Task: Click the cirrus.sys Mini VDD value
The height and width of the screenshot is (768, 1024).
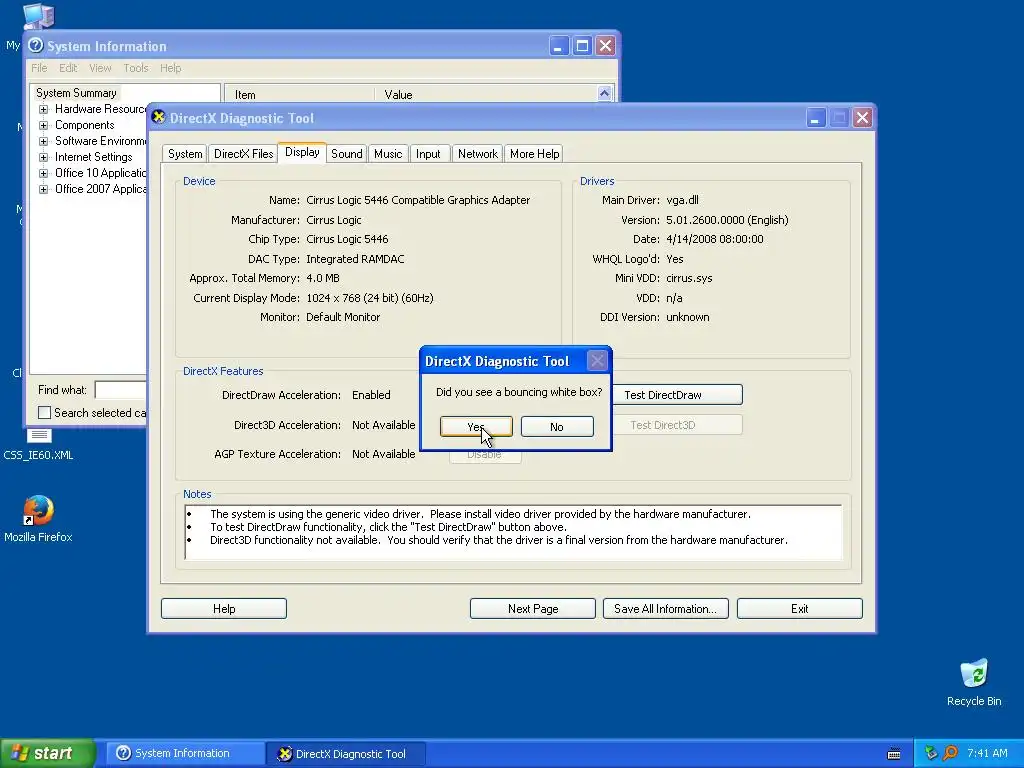Action: click(x=689, y=278)
